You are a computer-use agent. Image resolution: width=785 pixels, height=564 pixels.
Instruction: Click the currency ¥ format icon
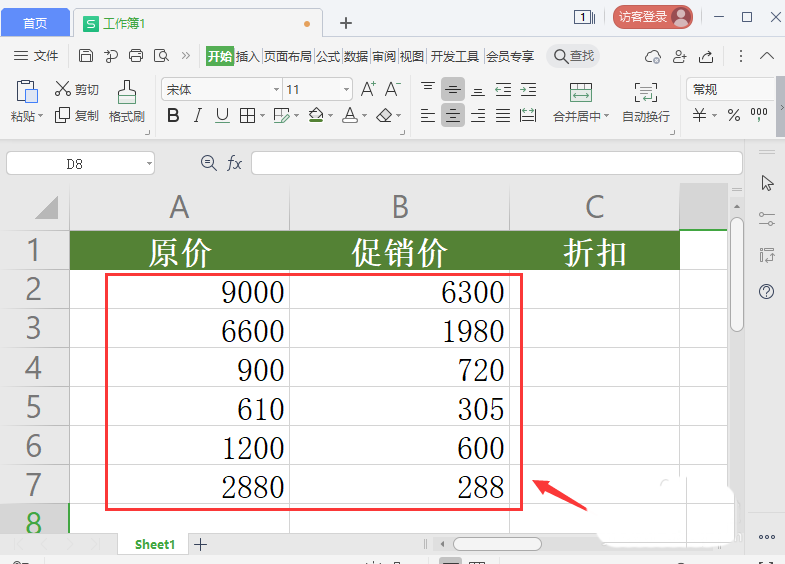tap(699, 116)
